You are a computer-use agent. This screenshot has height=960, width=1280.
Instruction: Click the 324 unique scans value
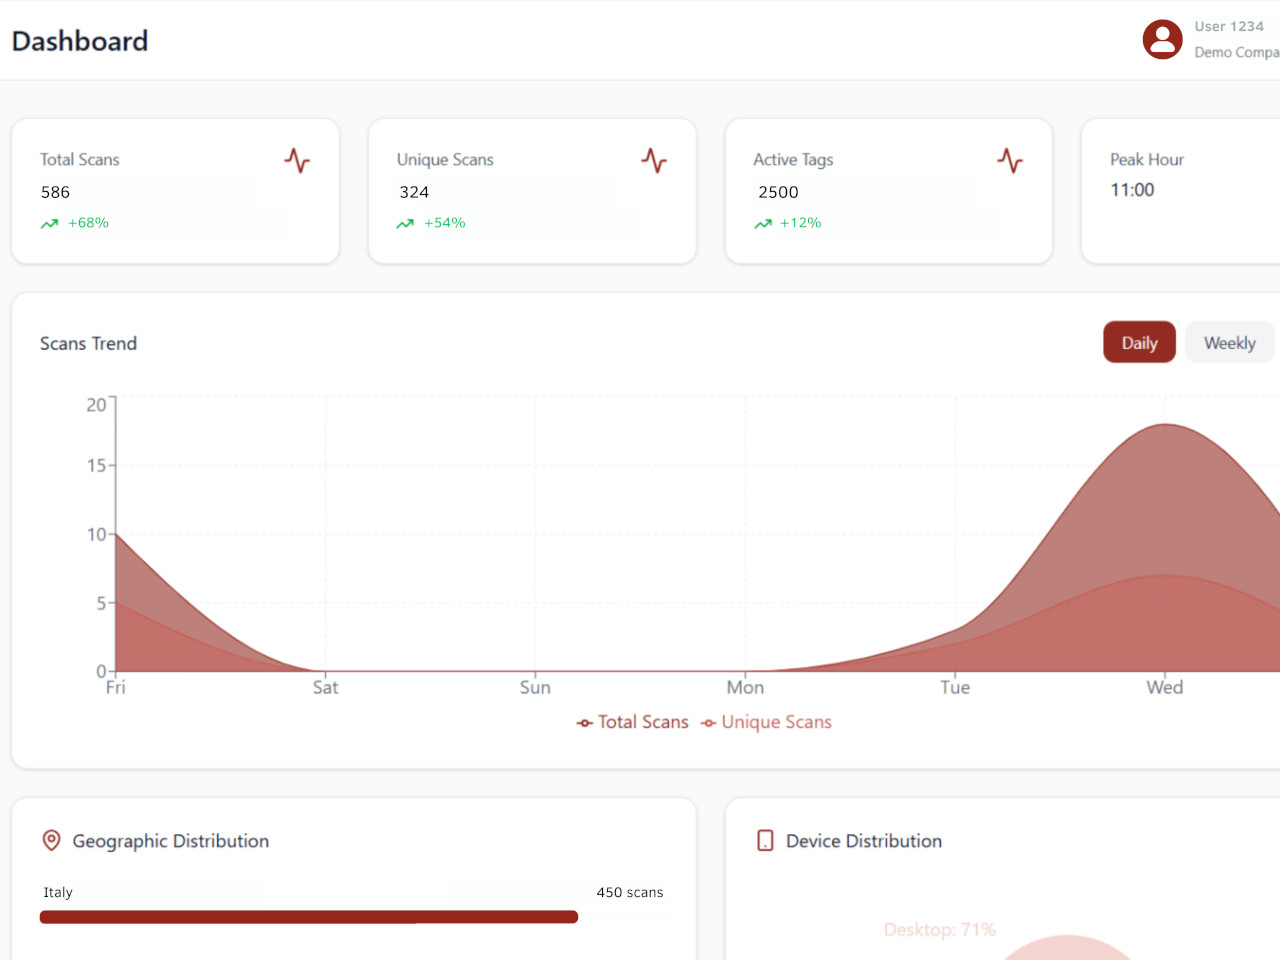coord(414,192)
